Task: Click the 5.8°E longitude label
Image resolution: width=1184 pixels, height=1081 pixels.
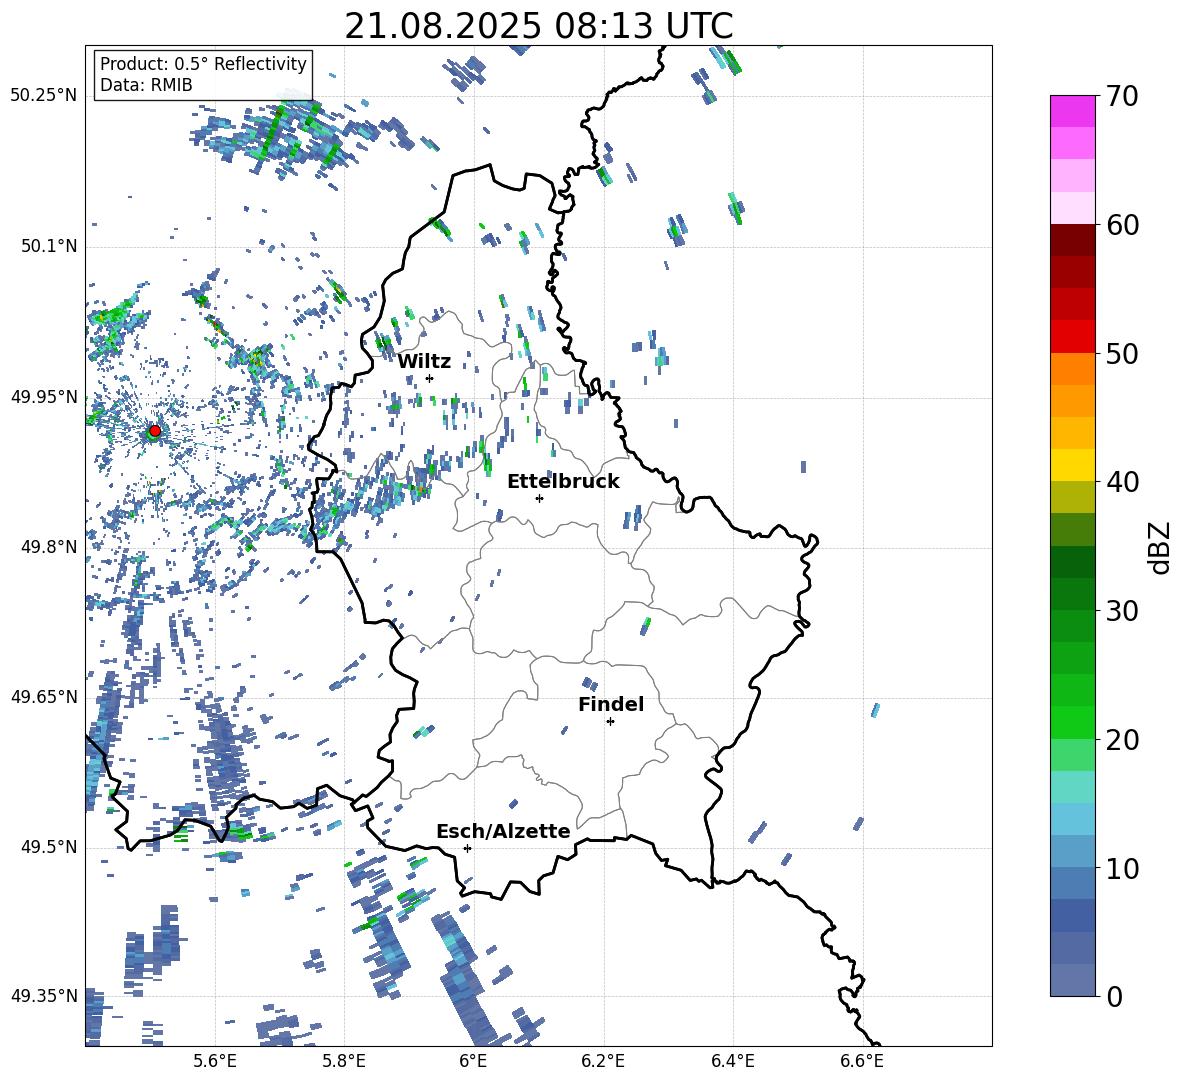Action: (344, 1061)
